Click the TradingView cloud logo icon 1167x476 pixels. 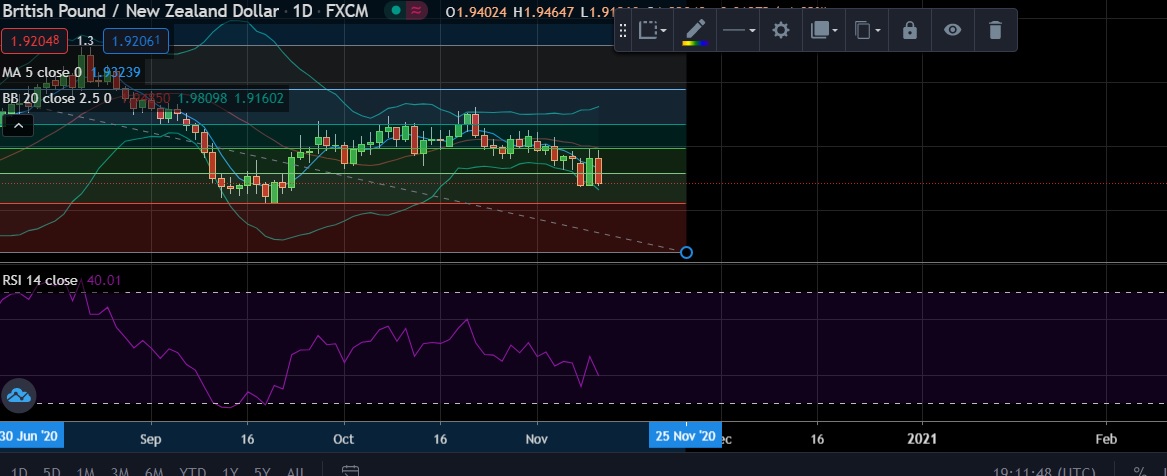point(17,396)
